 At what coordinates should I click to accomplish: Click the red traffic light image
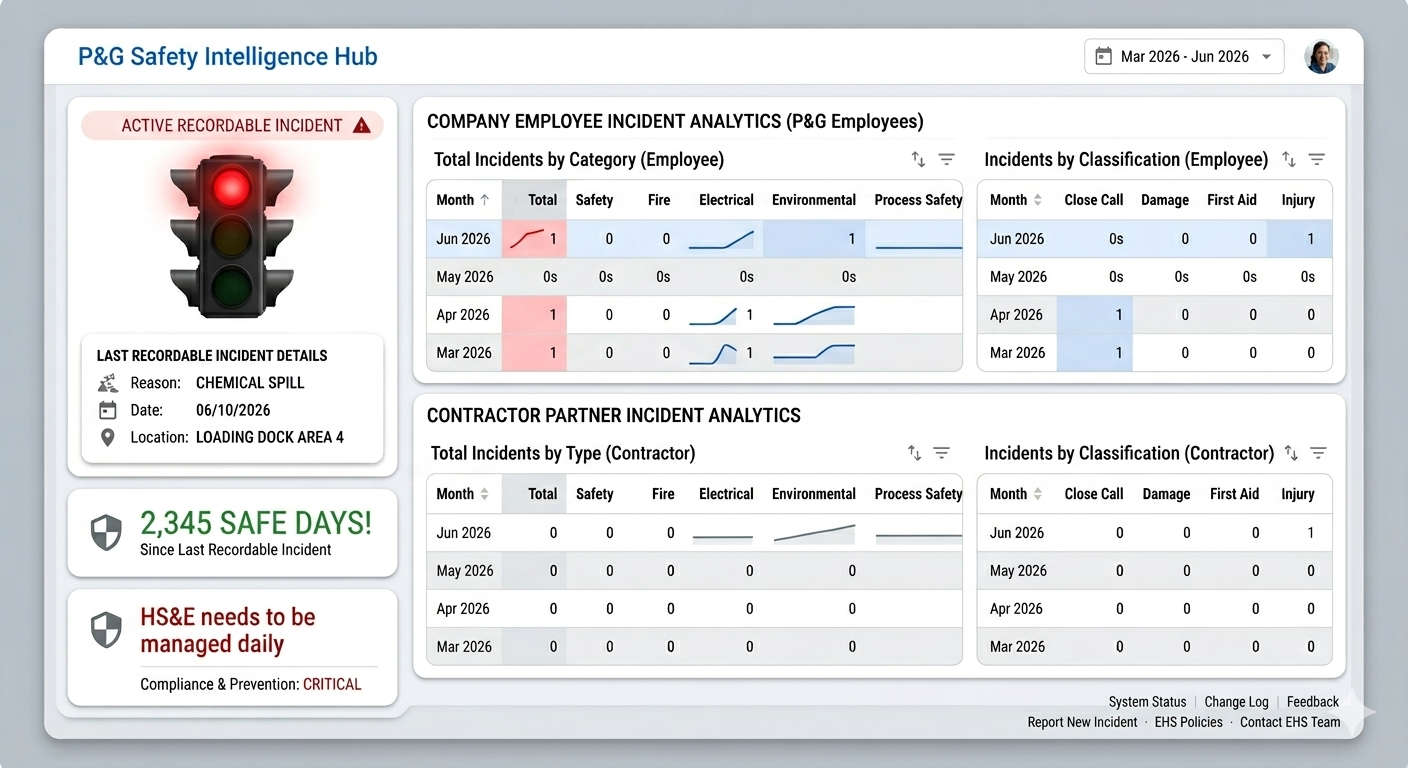[x=232, y=236]
